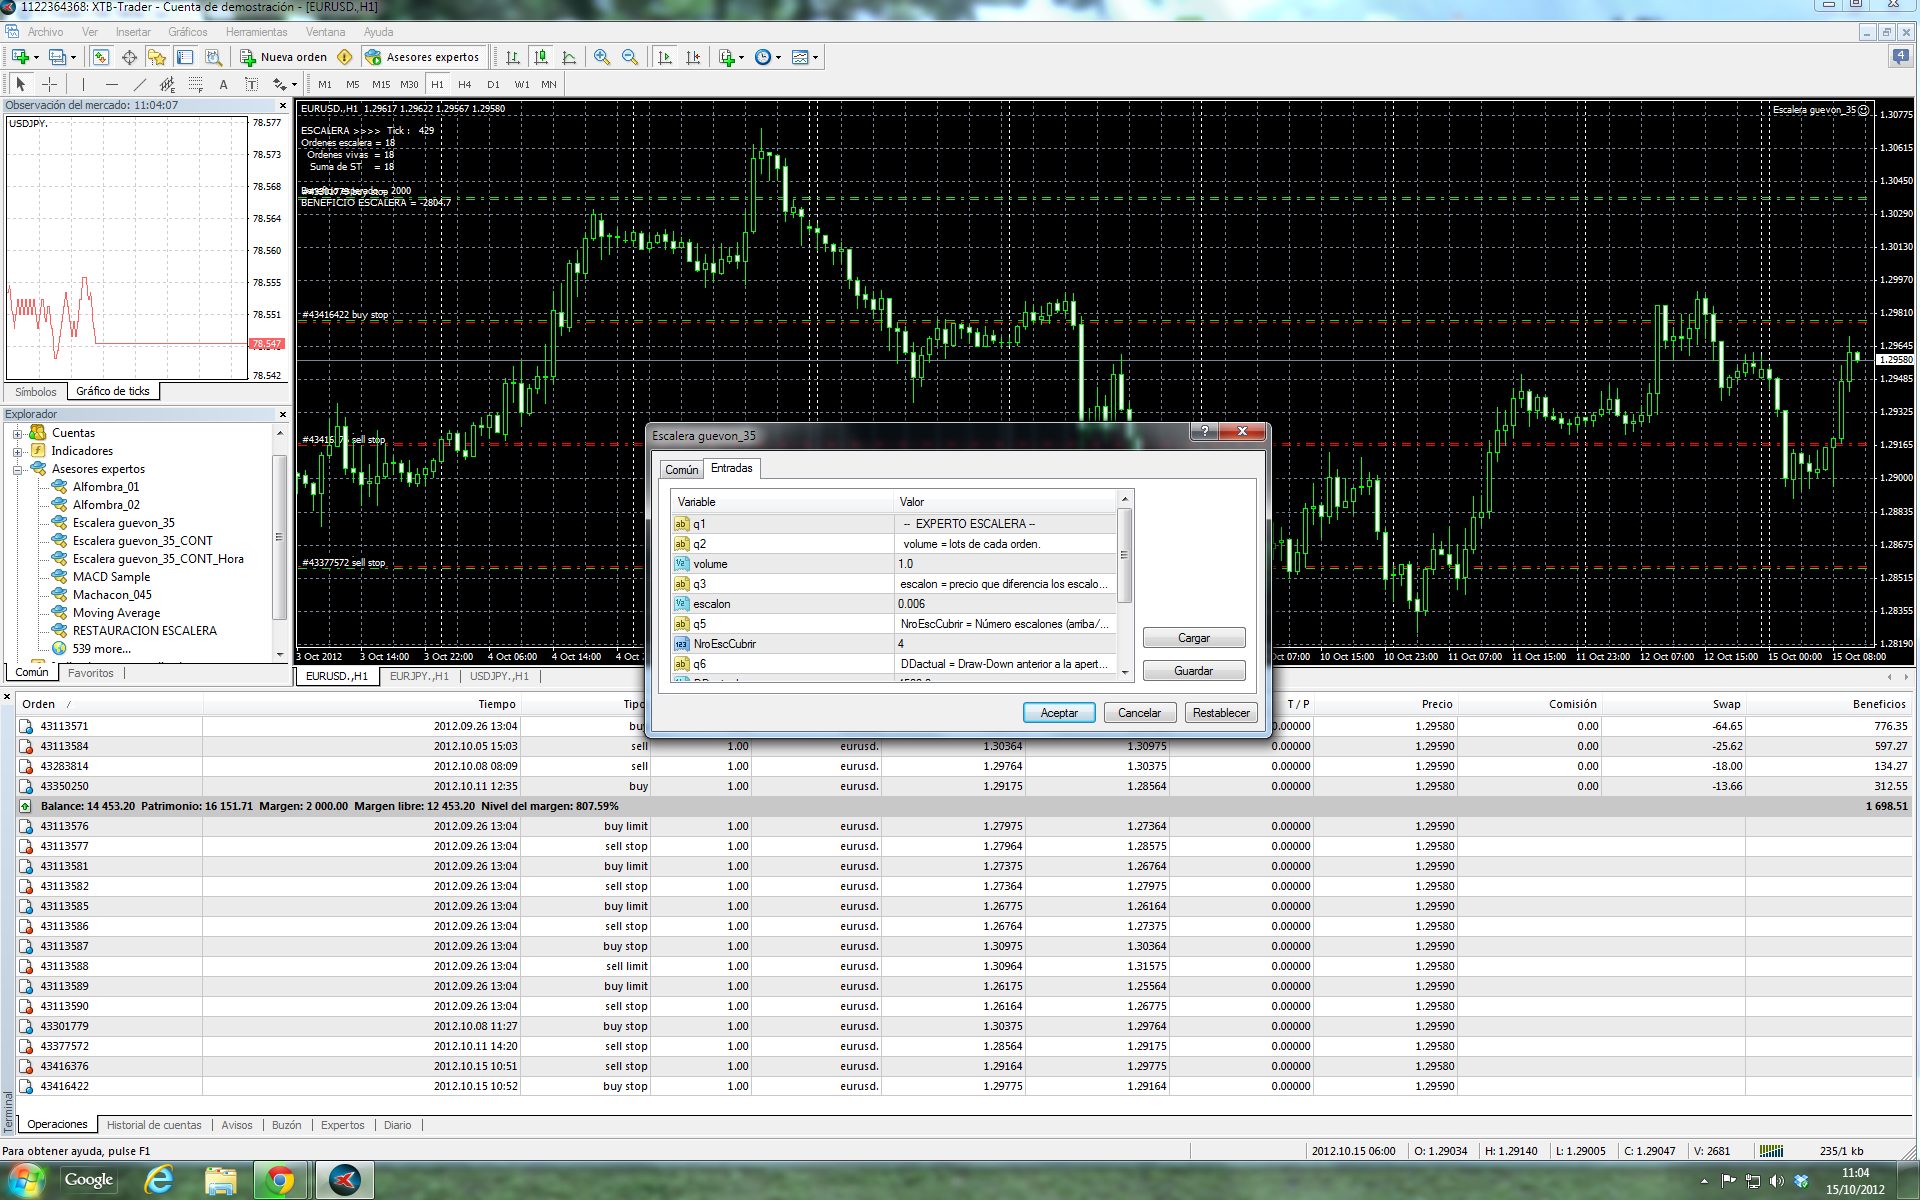Toggle the Asesores expertos button
Viewport: 1920px width, 1200px height.
click(423, 57)
